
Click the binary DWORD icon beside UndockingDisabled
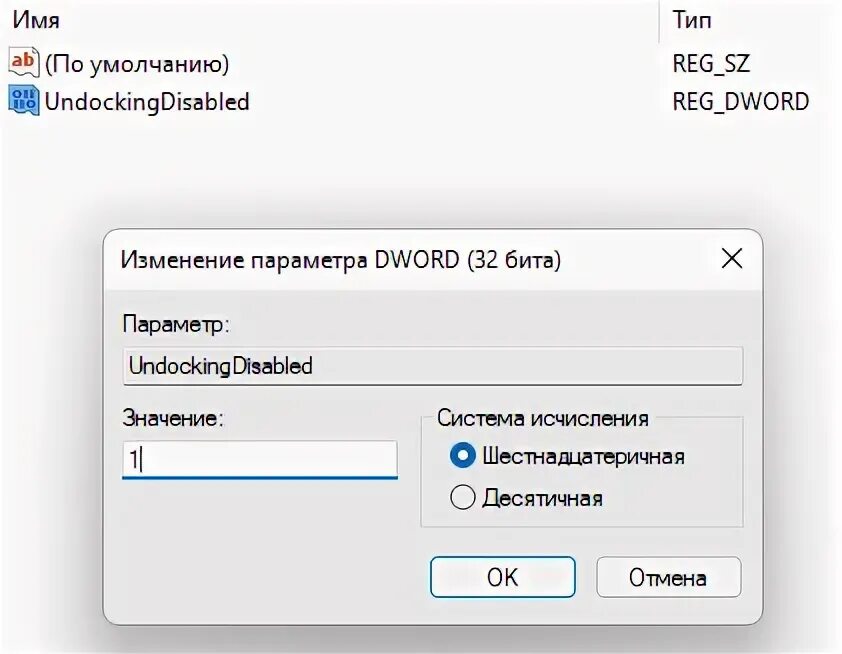24,101
